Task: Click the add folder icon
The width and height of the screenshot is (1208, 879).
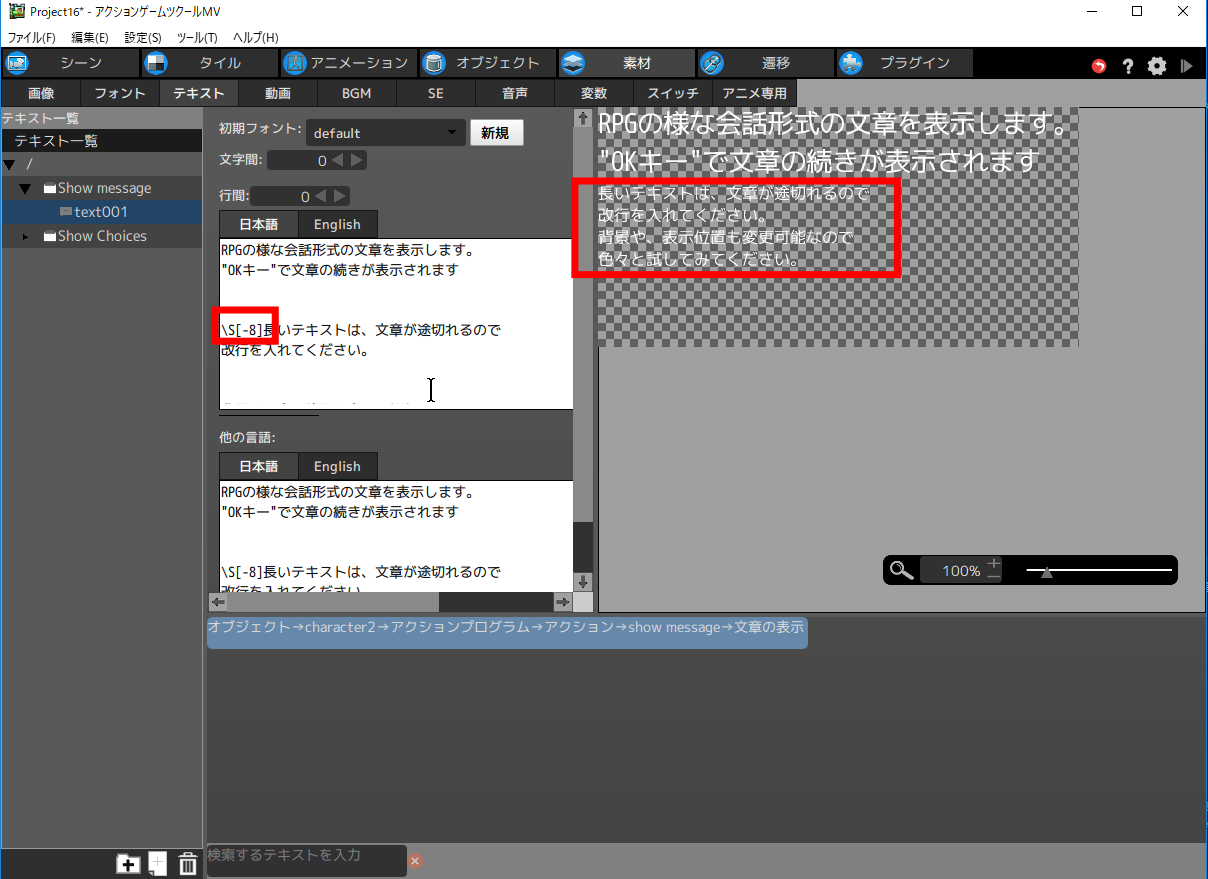Action: pos(128,864)
